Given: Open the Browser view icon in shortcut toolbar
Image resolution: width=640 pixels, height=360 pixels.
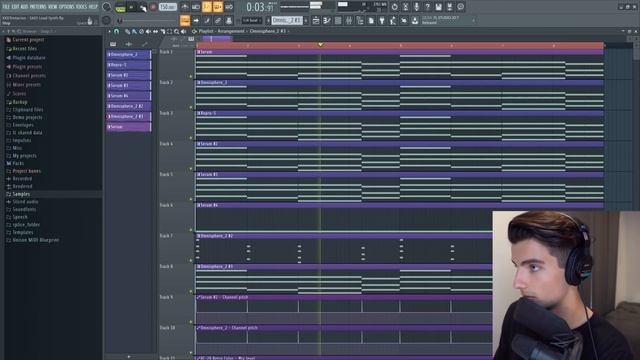Looking at the screenshot, I should [360, 20].
